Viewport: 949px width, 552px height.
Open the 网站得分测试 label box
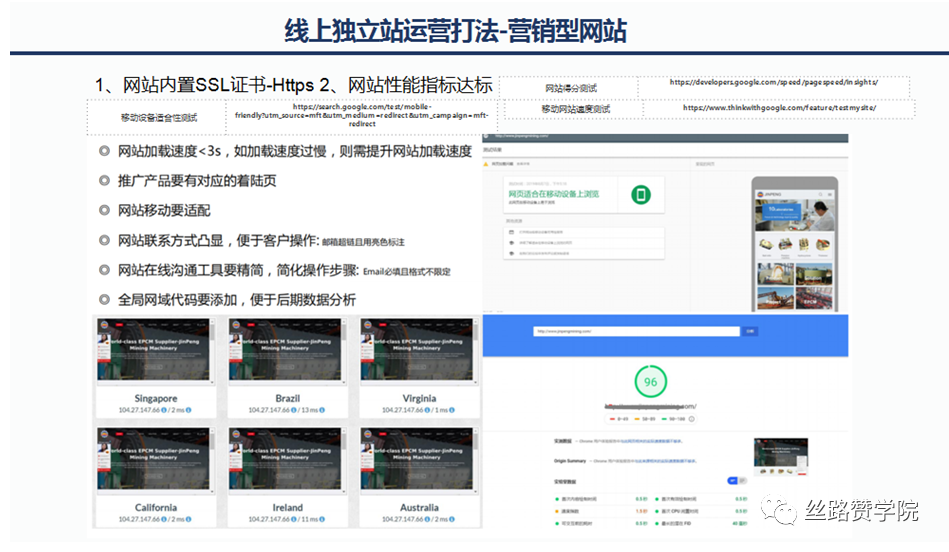[577, 88]
